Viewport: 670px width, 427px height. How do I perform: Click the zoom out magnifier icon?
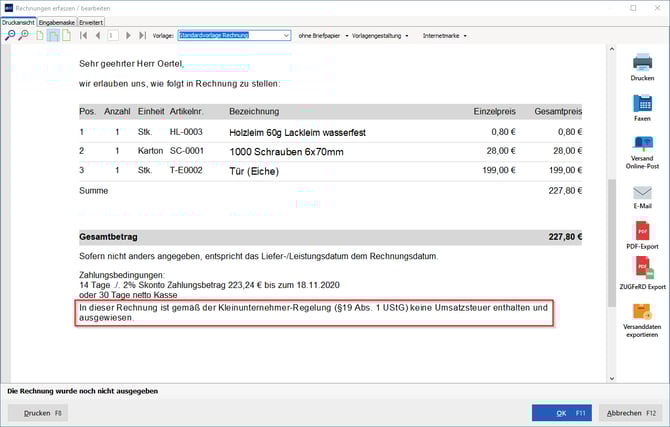tap(9, 35)
